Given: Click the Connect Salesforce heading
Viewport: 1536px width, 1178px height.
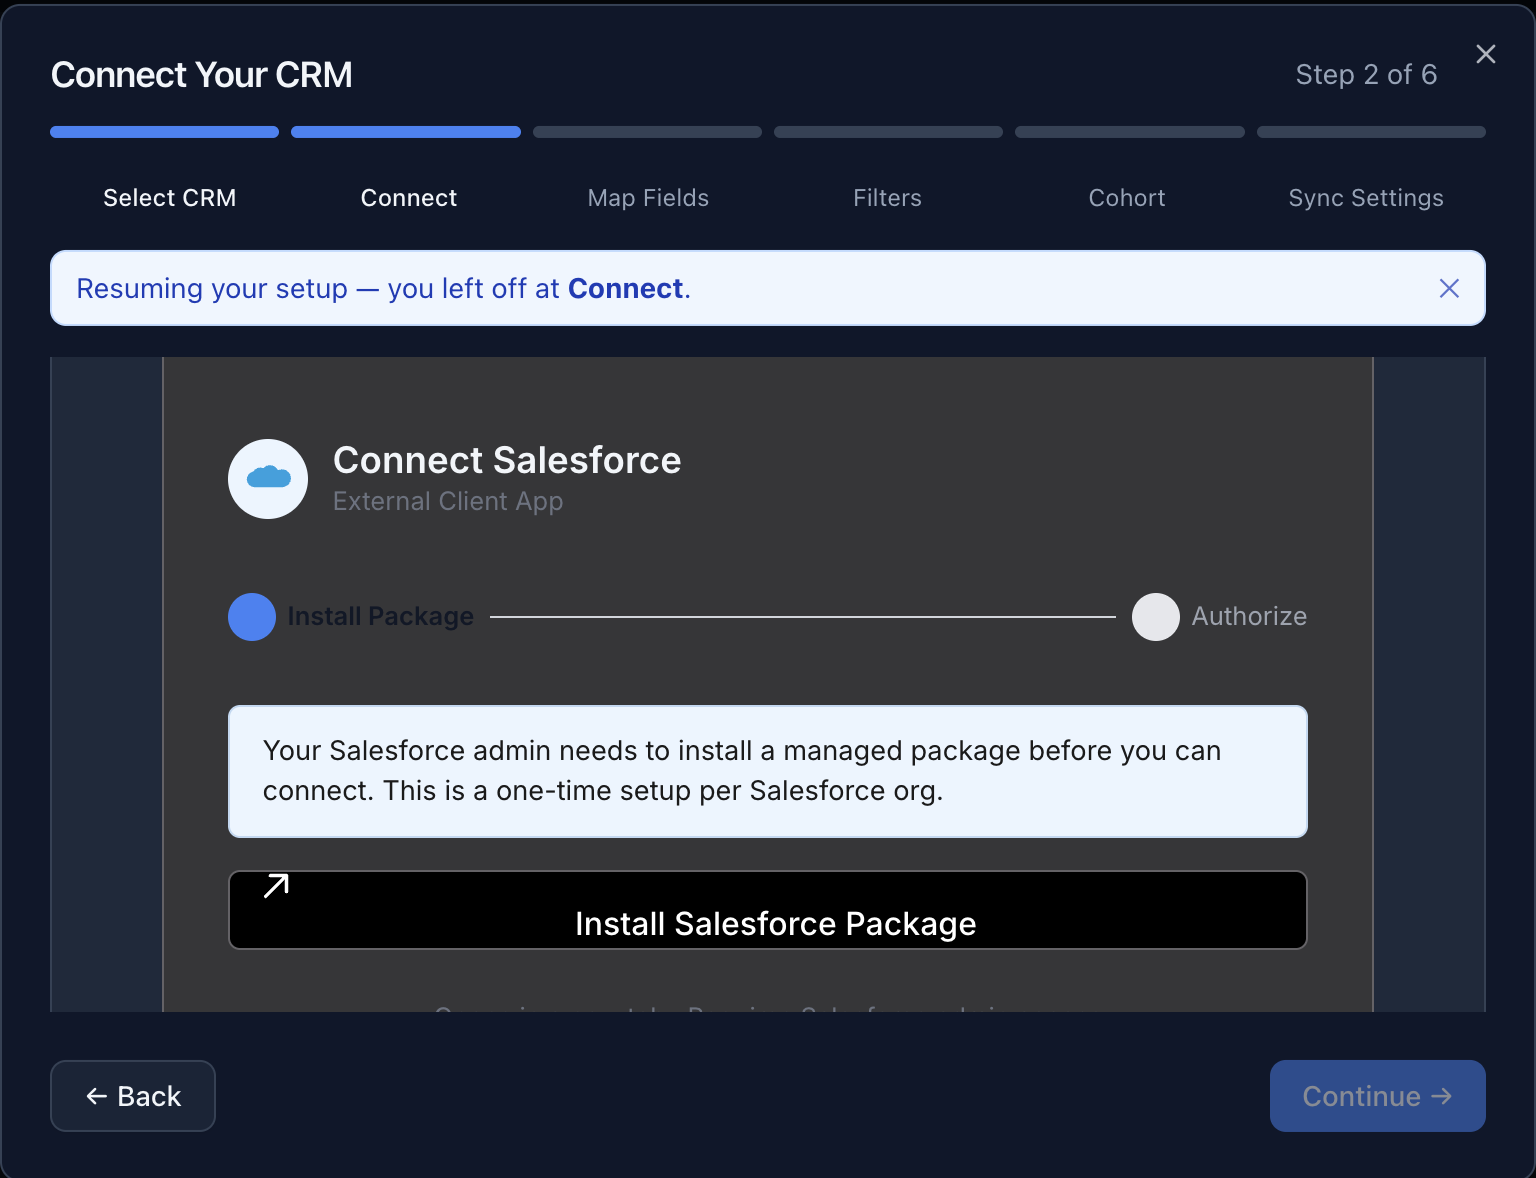Looking at the screenshot, I should pyautogui.click(x=507, y=460).
